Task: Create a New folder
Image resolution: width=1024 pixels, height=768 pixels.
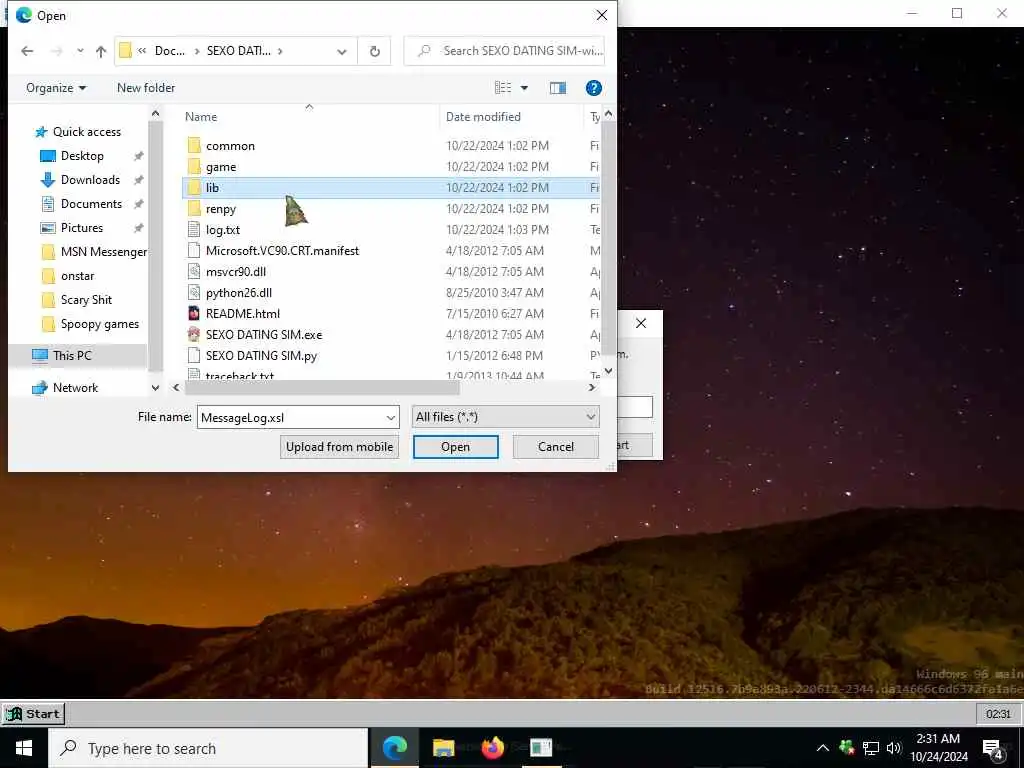Action: pos(146,88)
